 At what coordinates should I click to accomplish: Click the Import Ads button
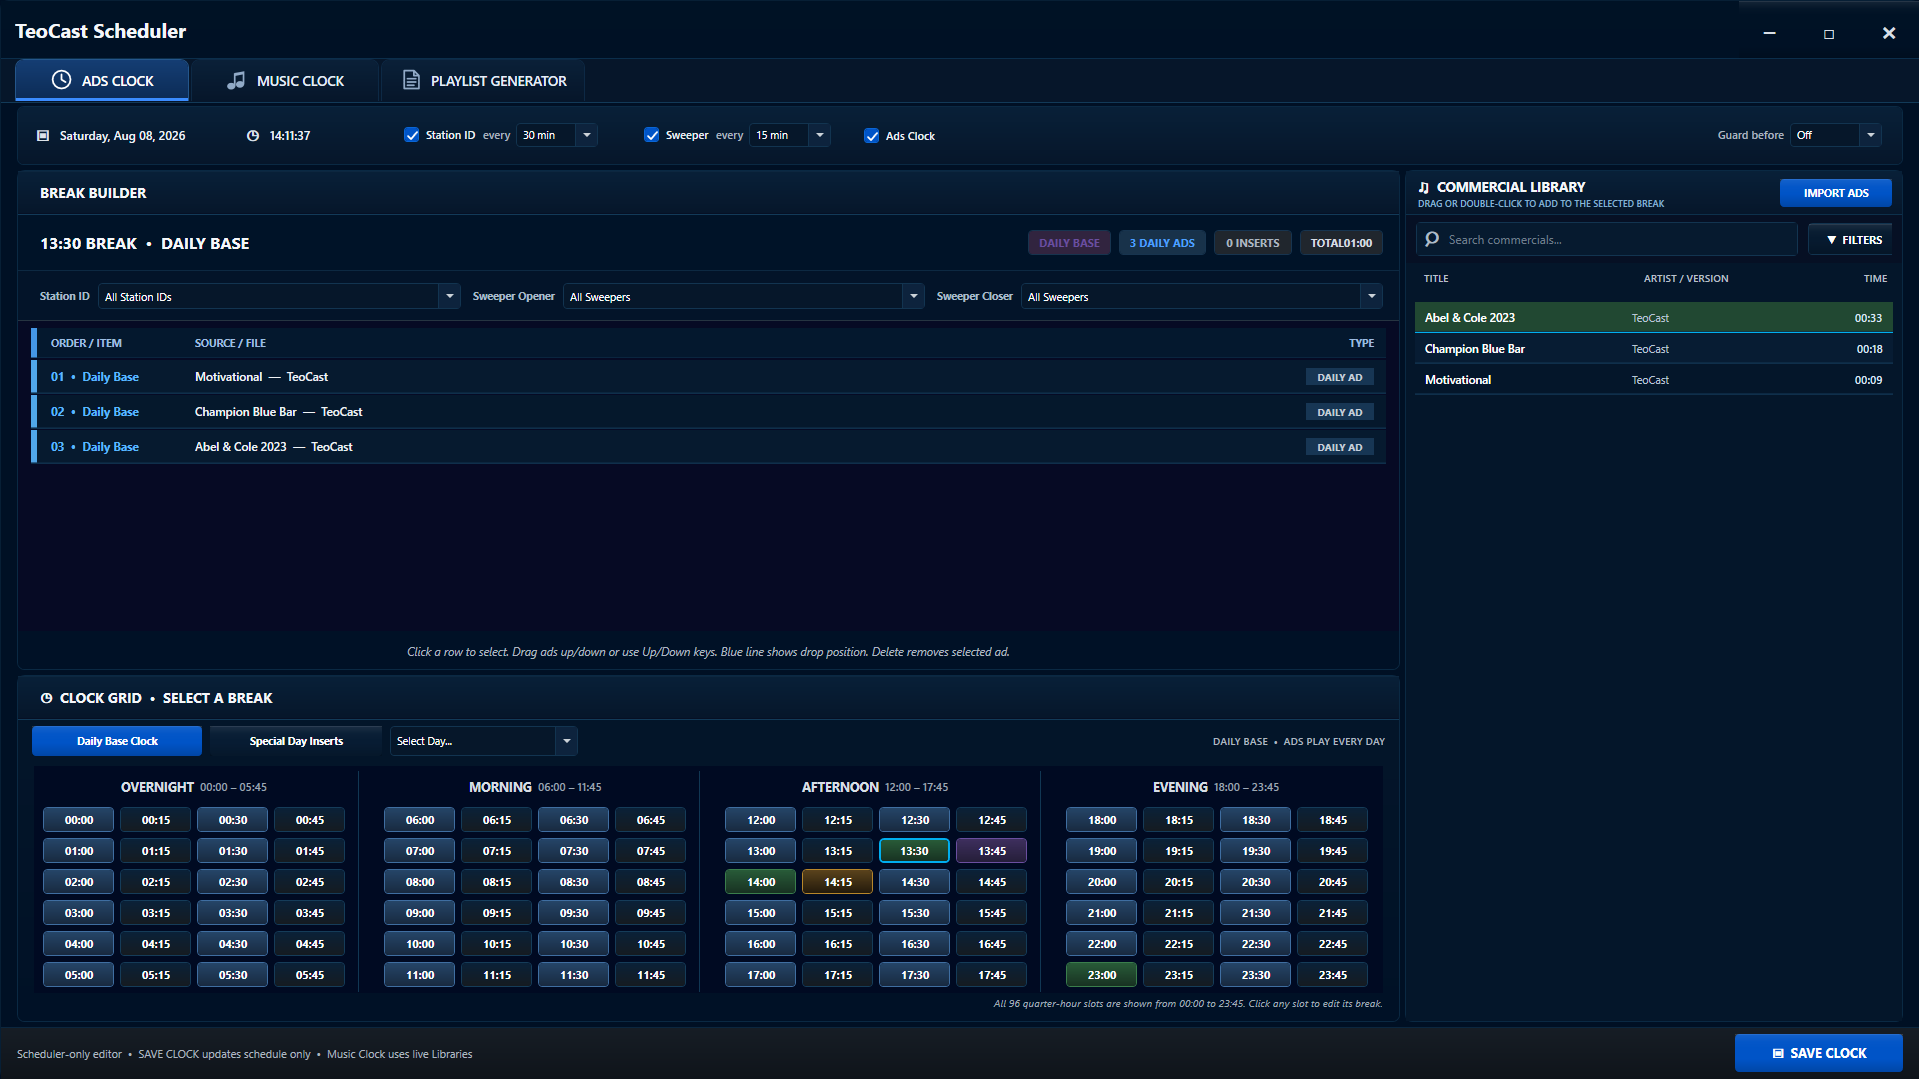click(x=1835, y=193)
